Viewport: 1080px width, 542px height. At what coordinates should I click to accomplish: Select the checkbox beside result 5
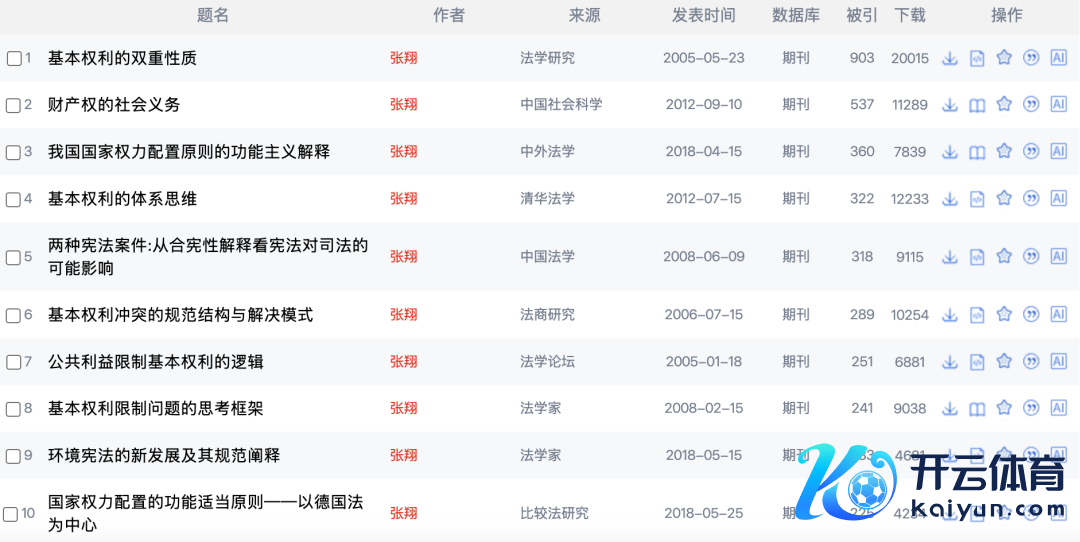tap(14, 257)
